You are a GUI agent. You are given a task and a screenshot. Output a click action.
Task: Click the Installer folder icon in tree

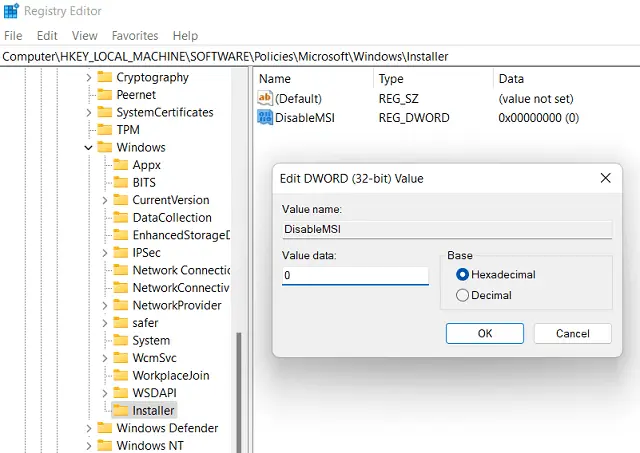click(x=120, y=410)
